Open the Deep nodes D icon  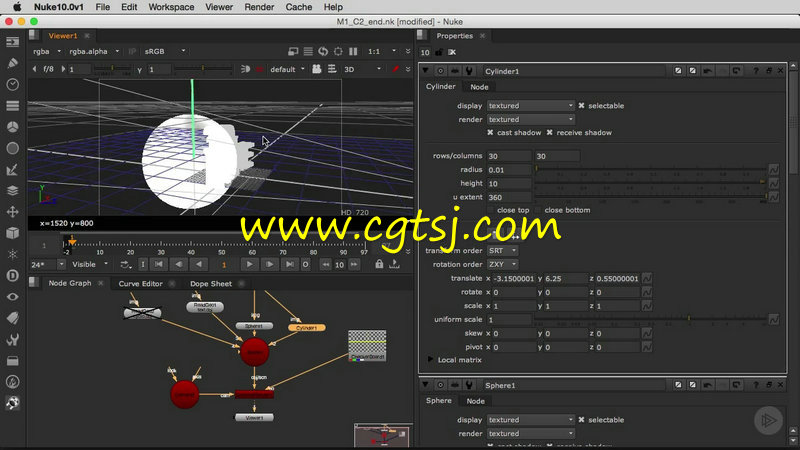click(12, 276)
